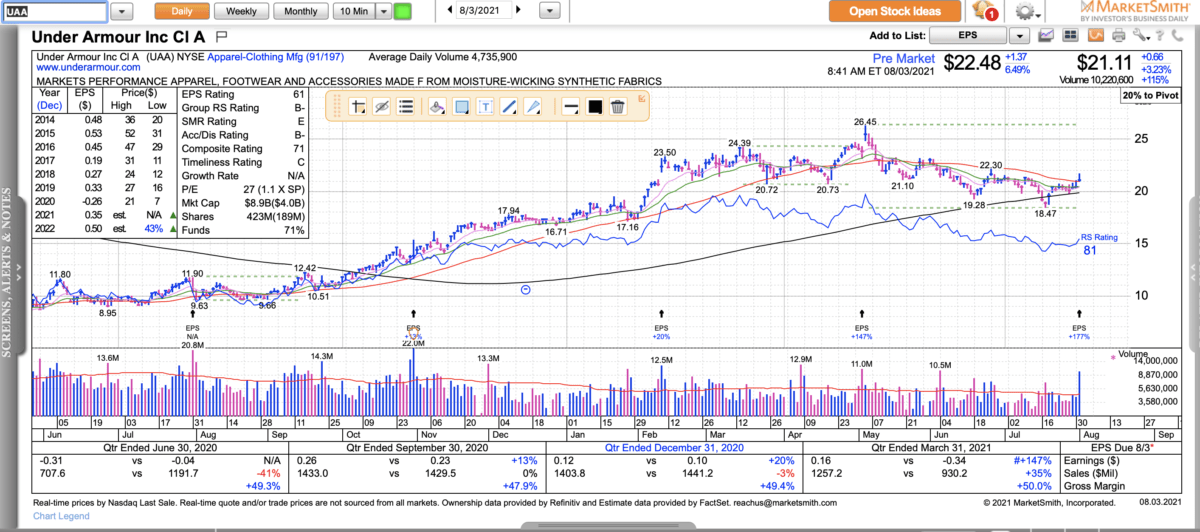
Task: Open the 10 Min interval dropdown arrow
Action: [x=381, y=12]
